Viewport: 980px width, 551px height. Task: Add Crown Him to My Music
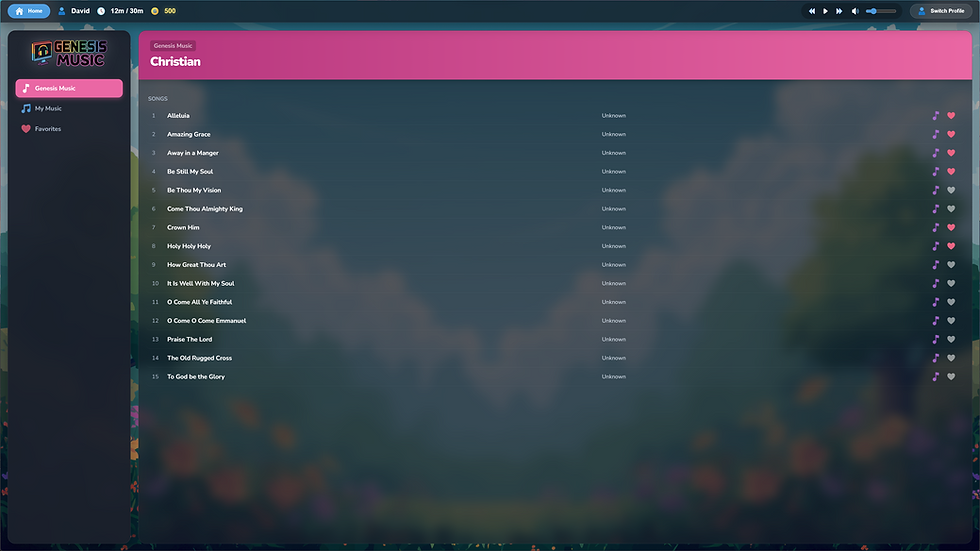(936, 227)
